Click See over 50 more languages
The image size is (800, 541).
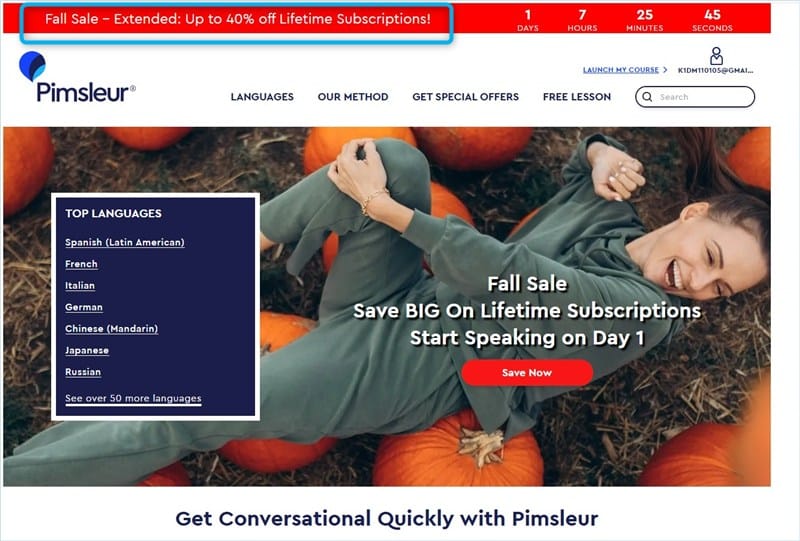point(133,399)
